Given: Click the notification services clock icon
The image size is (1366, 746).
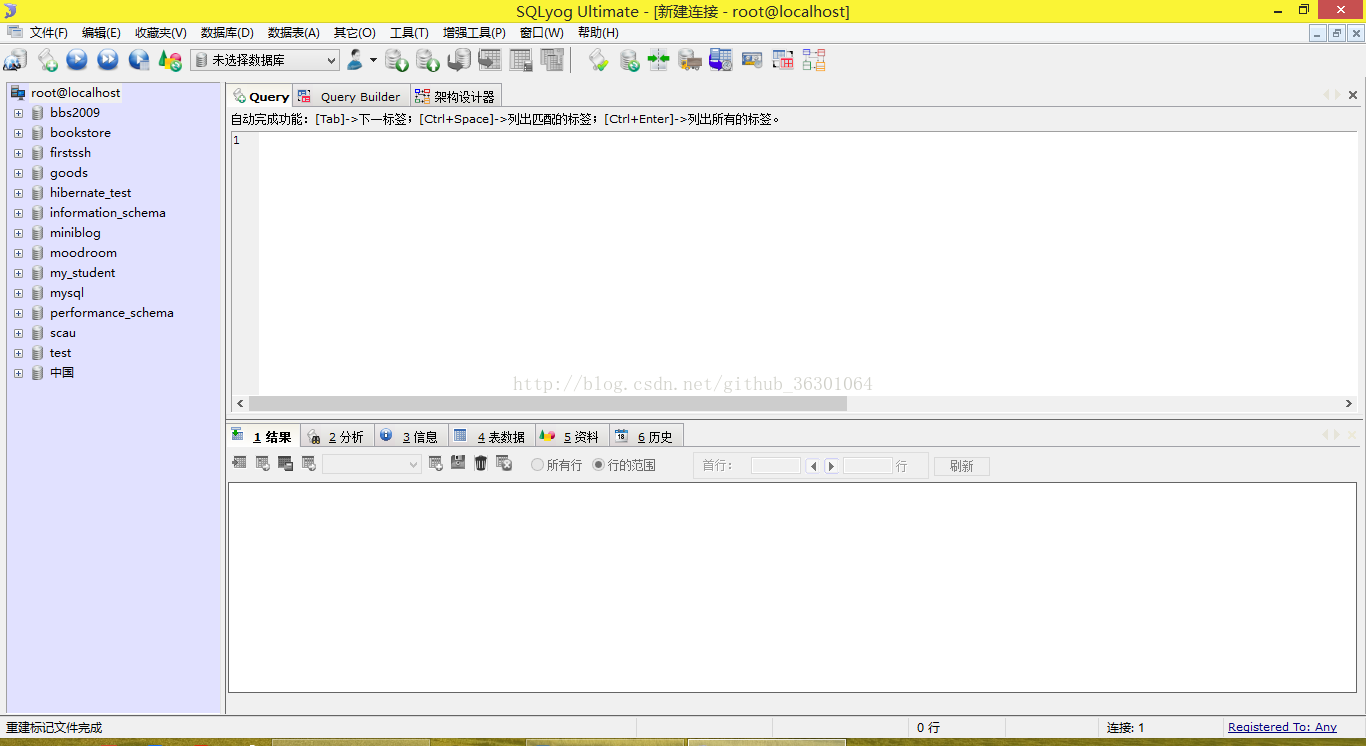Looking at the screenshot, I should pos(721,60).
